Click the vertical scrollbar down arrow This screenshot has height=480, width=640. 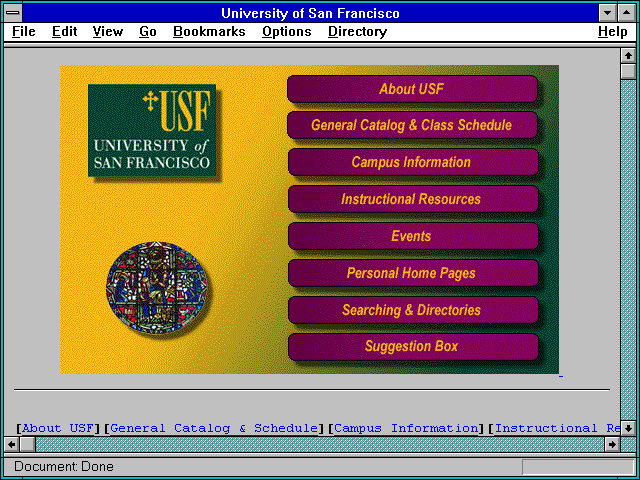(x=628, y=428)
